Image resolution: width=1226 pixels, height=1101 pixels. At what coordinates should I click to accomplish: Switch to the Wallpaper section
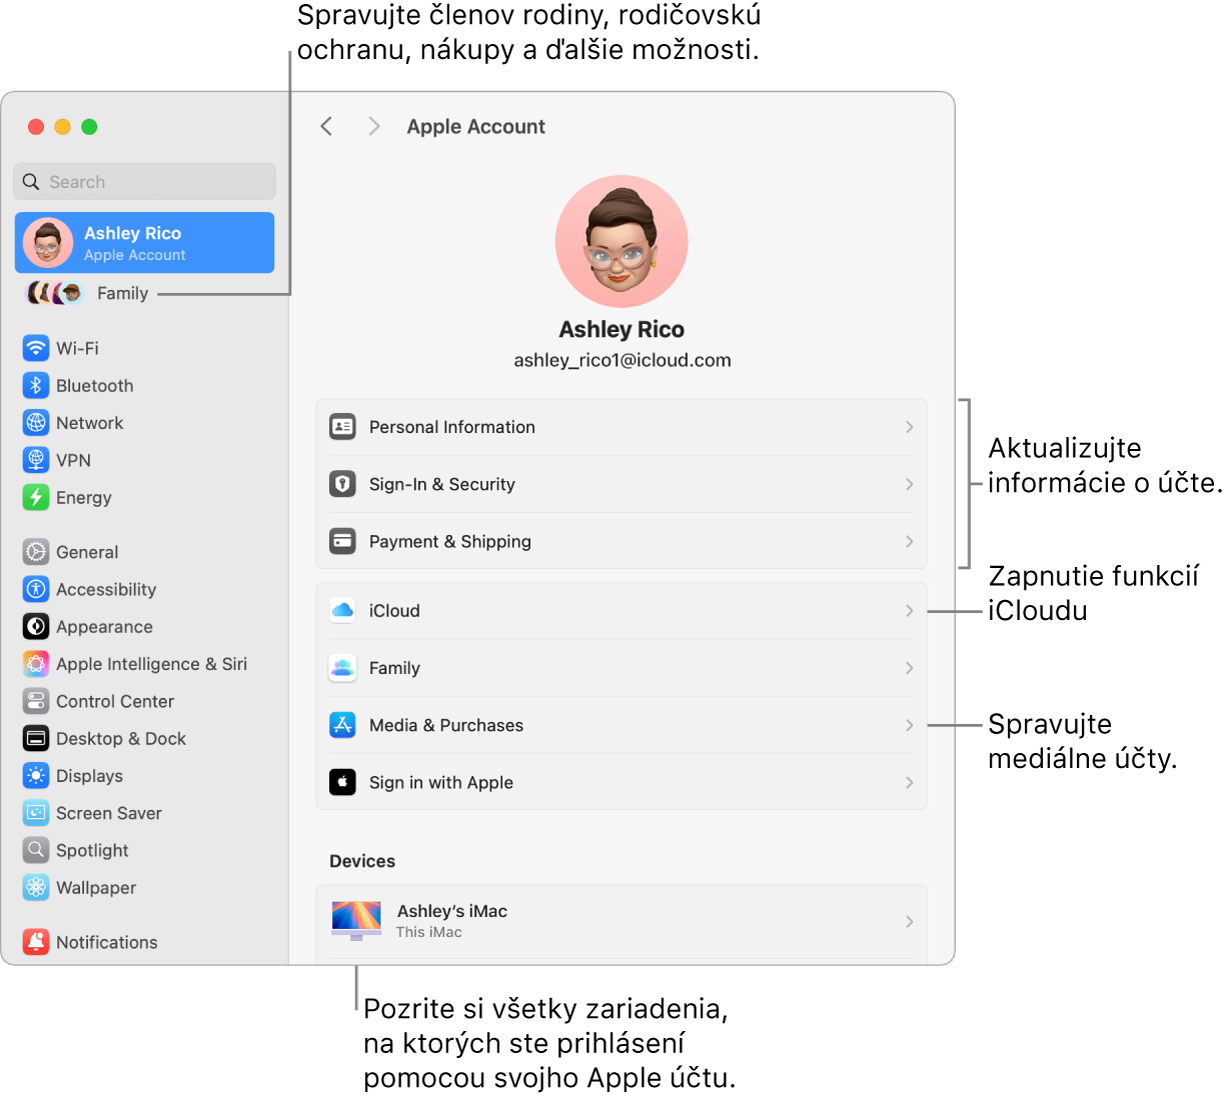pyautogui.click(x=36, y=887)
